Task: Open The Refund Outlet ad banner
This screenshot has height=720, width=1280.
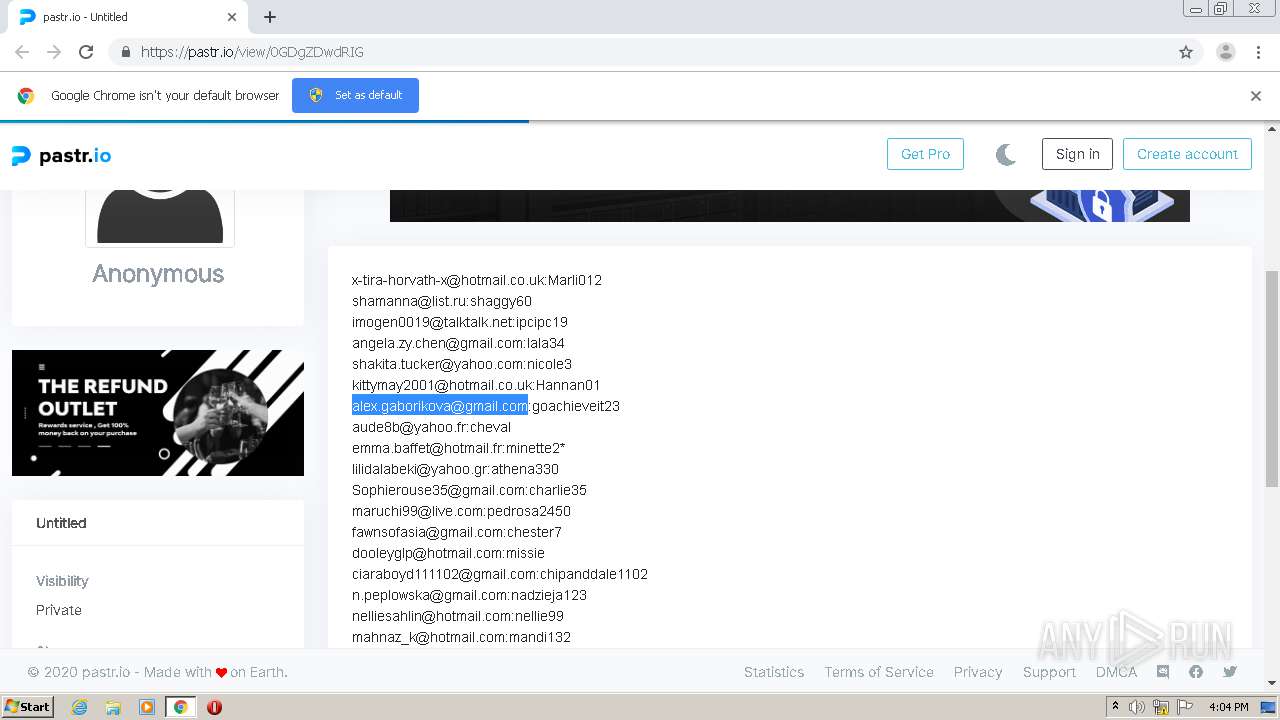Action: (x=158, y=413)
